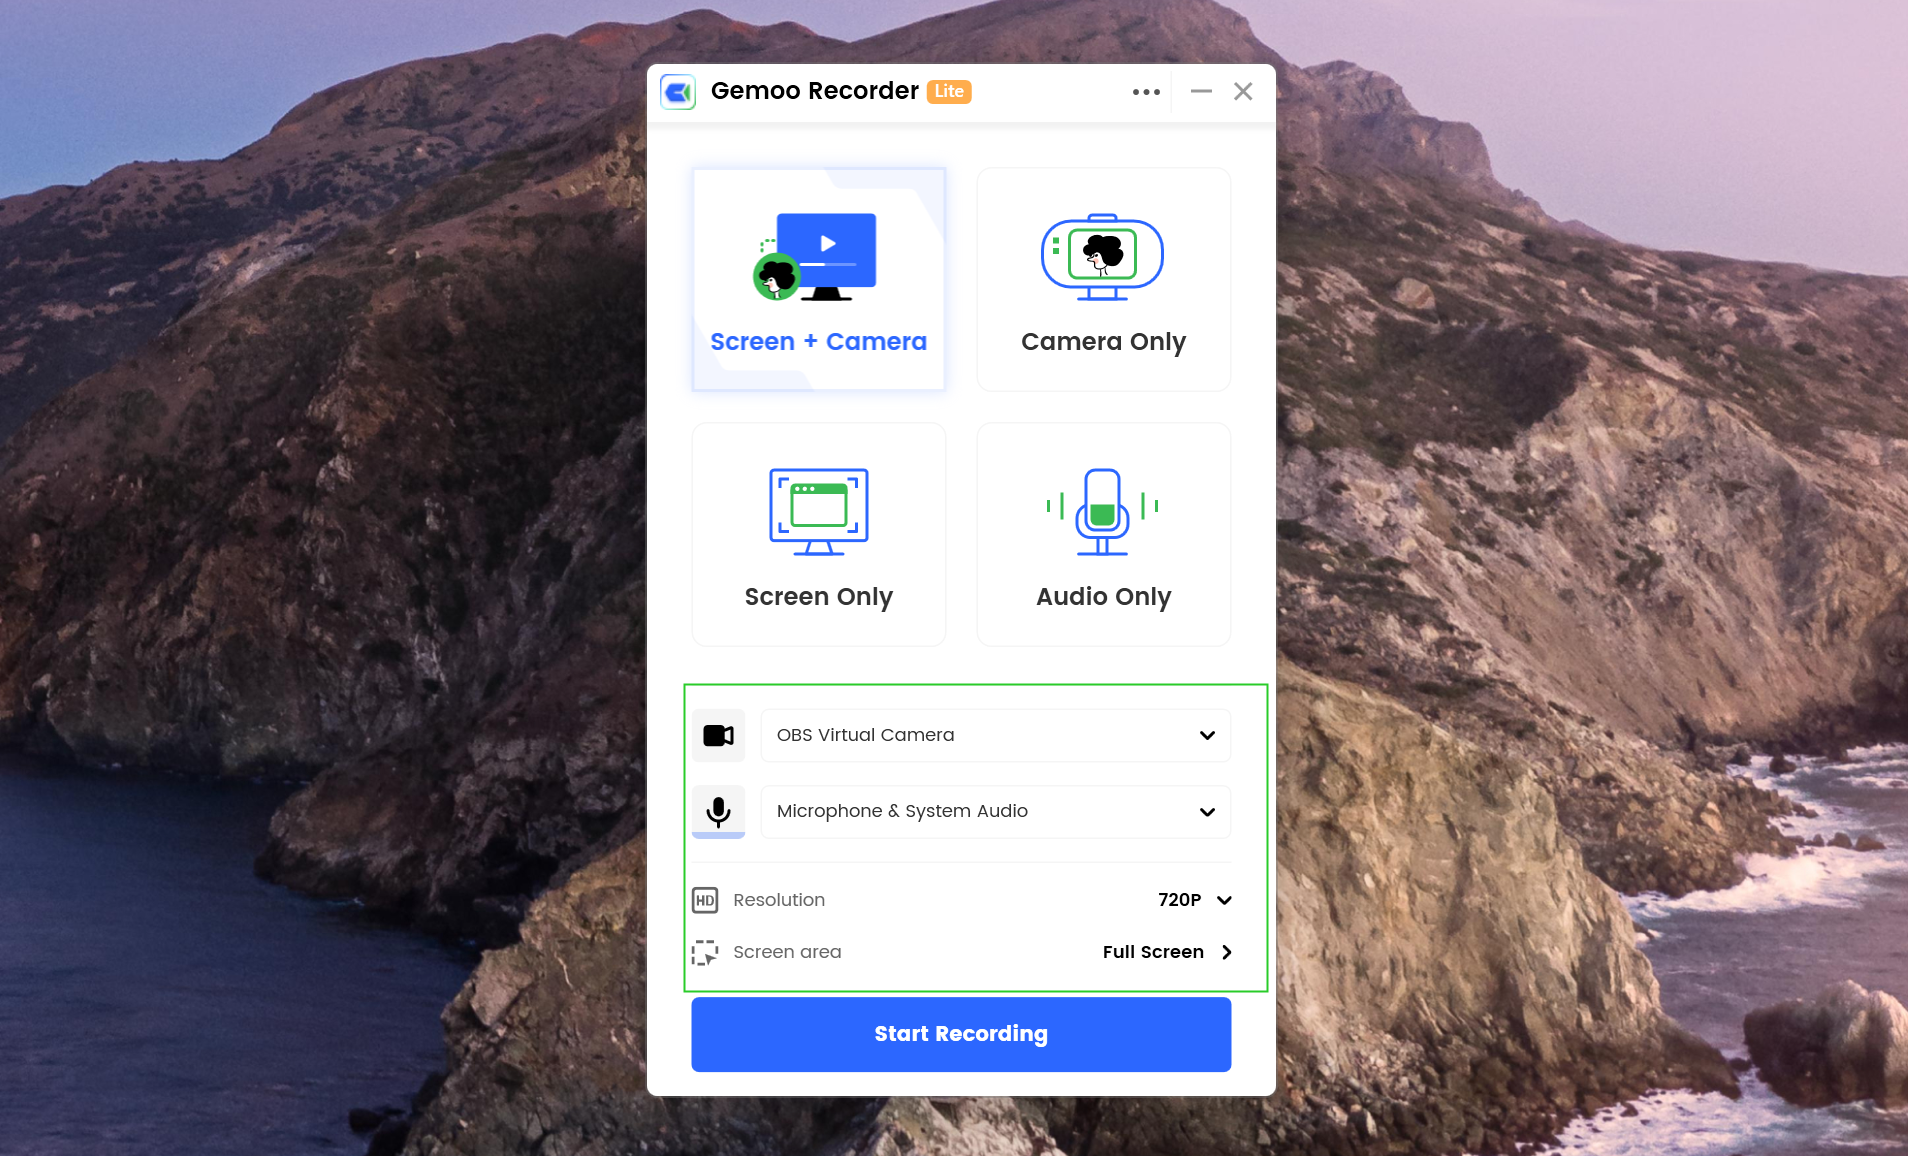This screenshot has height=1156, width=1908.
Task: Click the Start Recording button
Action: tap(961, 1034)
